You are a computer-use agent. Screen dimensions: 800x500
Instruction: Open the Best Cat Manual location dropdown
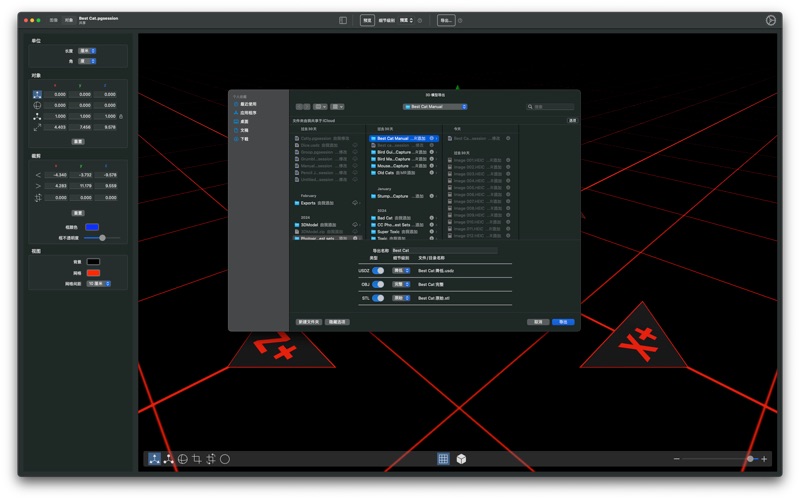tap(435, 106)
